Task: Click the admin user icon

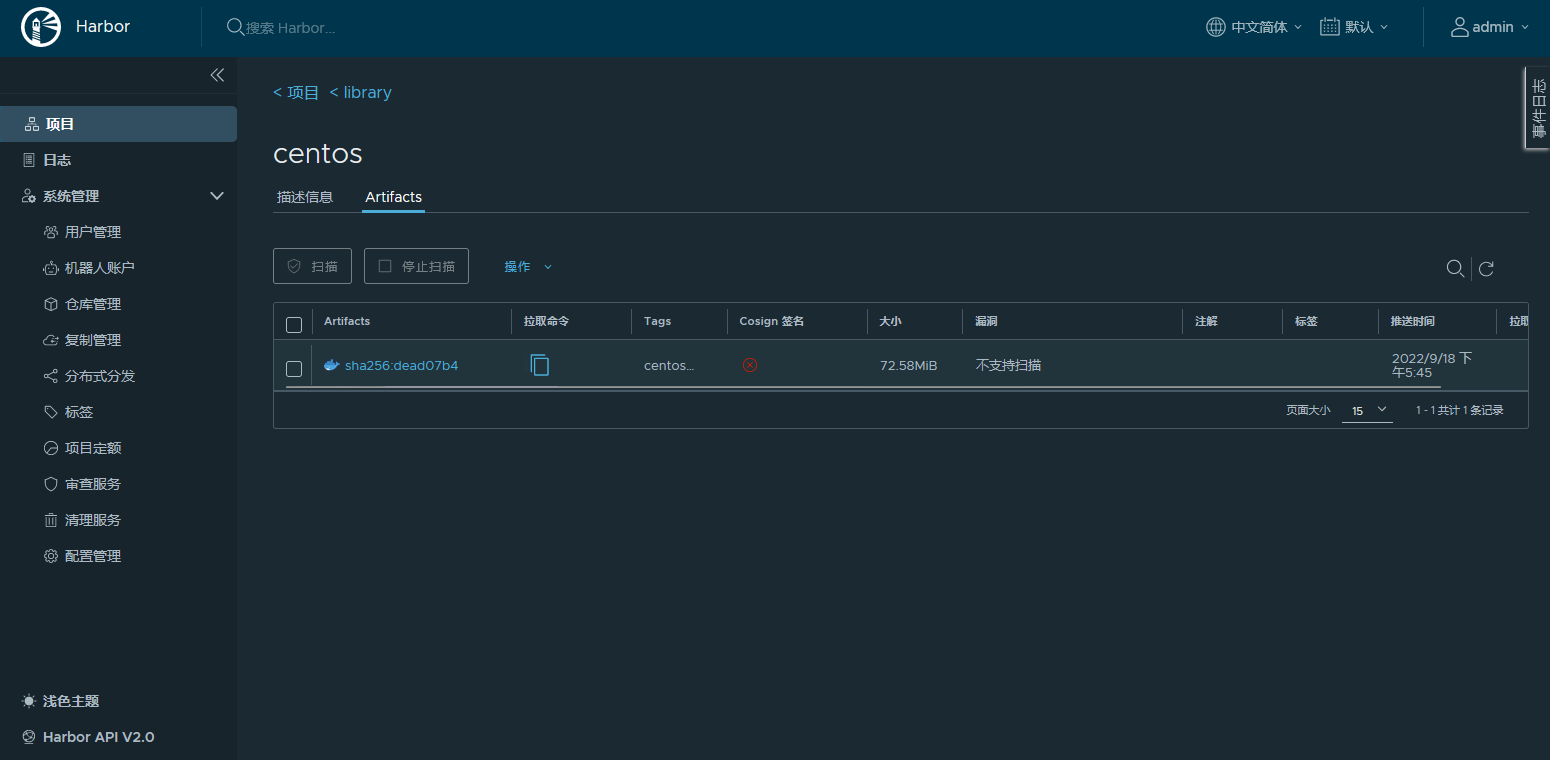Action: [1460, 27]
